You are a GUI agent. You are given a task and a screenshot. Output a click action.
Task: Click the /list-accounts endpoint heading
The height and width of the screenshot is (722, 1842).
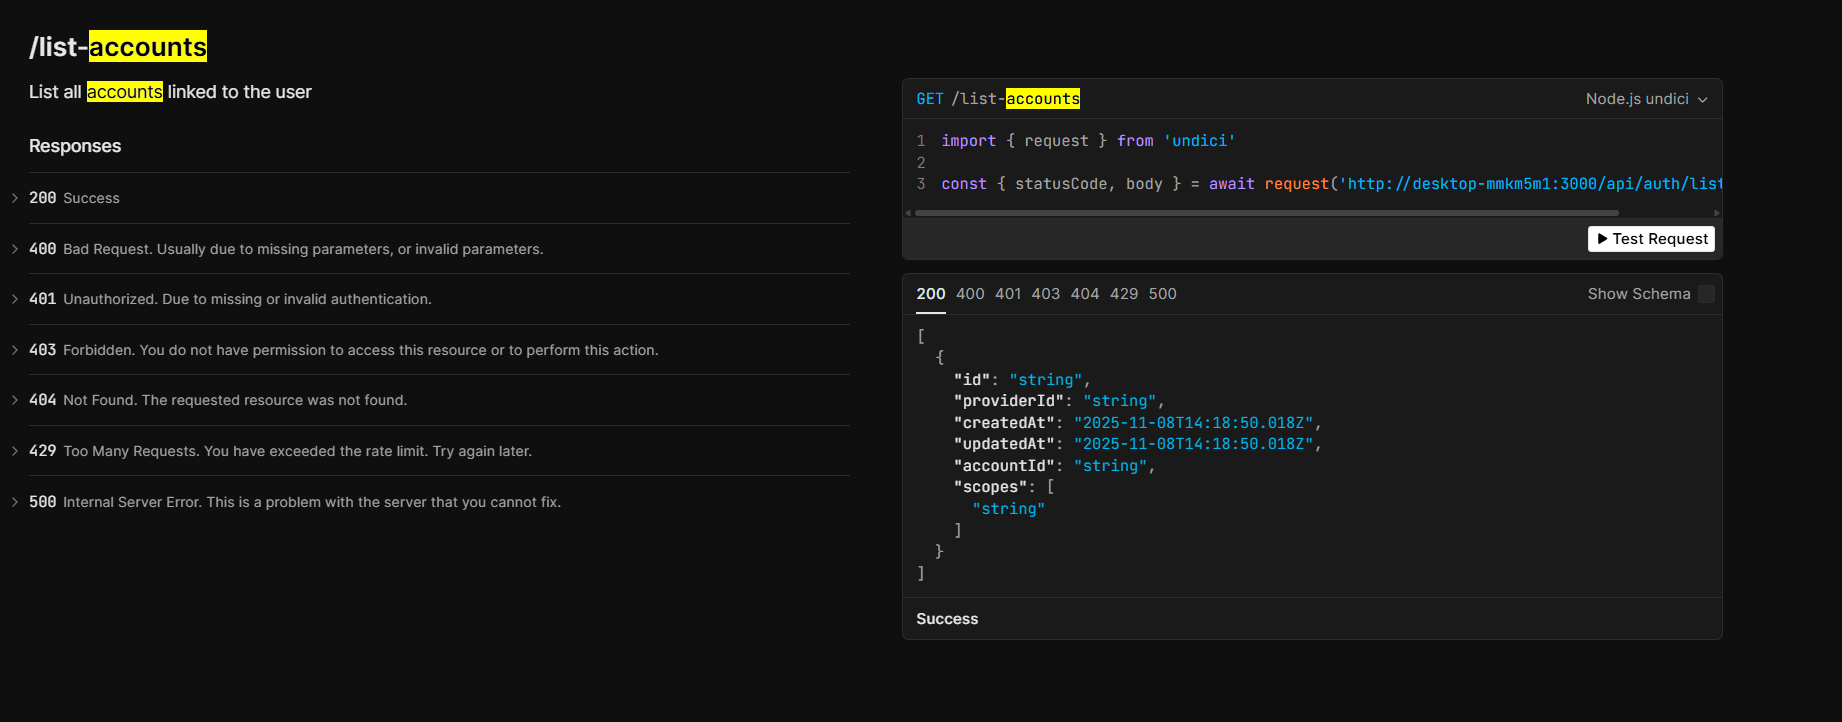pos(118,47)
